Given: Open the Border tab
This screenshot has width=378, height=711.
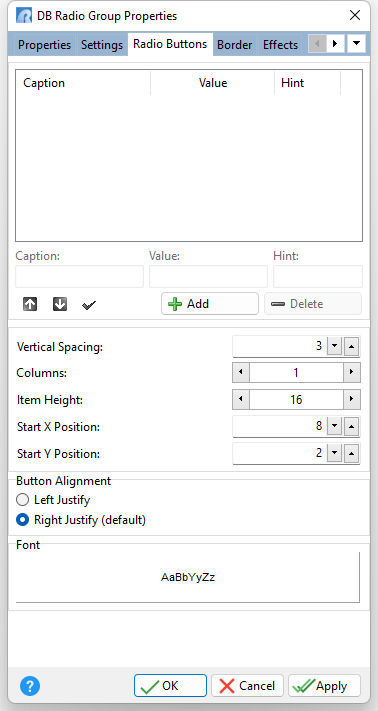Looking at the screenshot, I should (234, 45).
